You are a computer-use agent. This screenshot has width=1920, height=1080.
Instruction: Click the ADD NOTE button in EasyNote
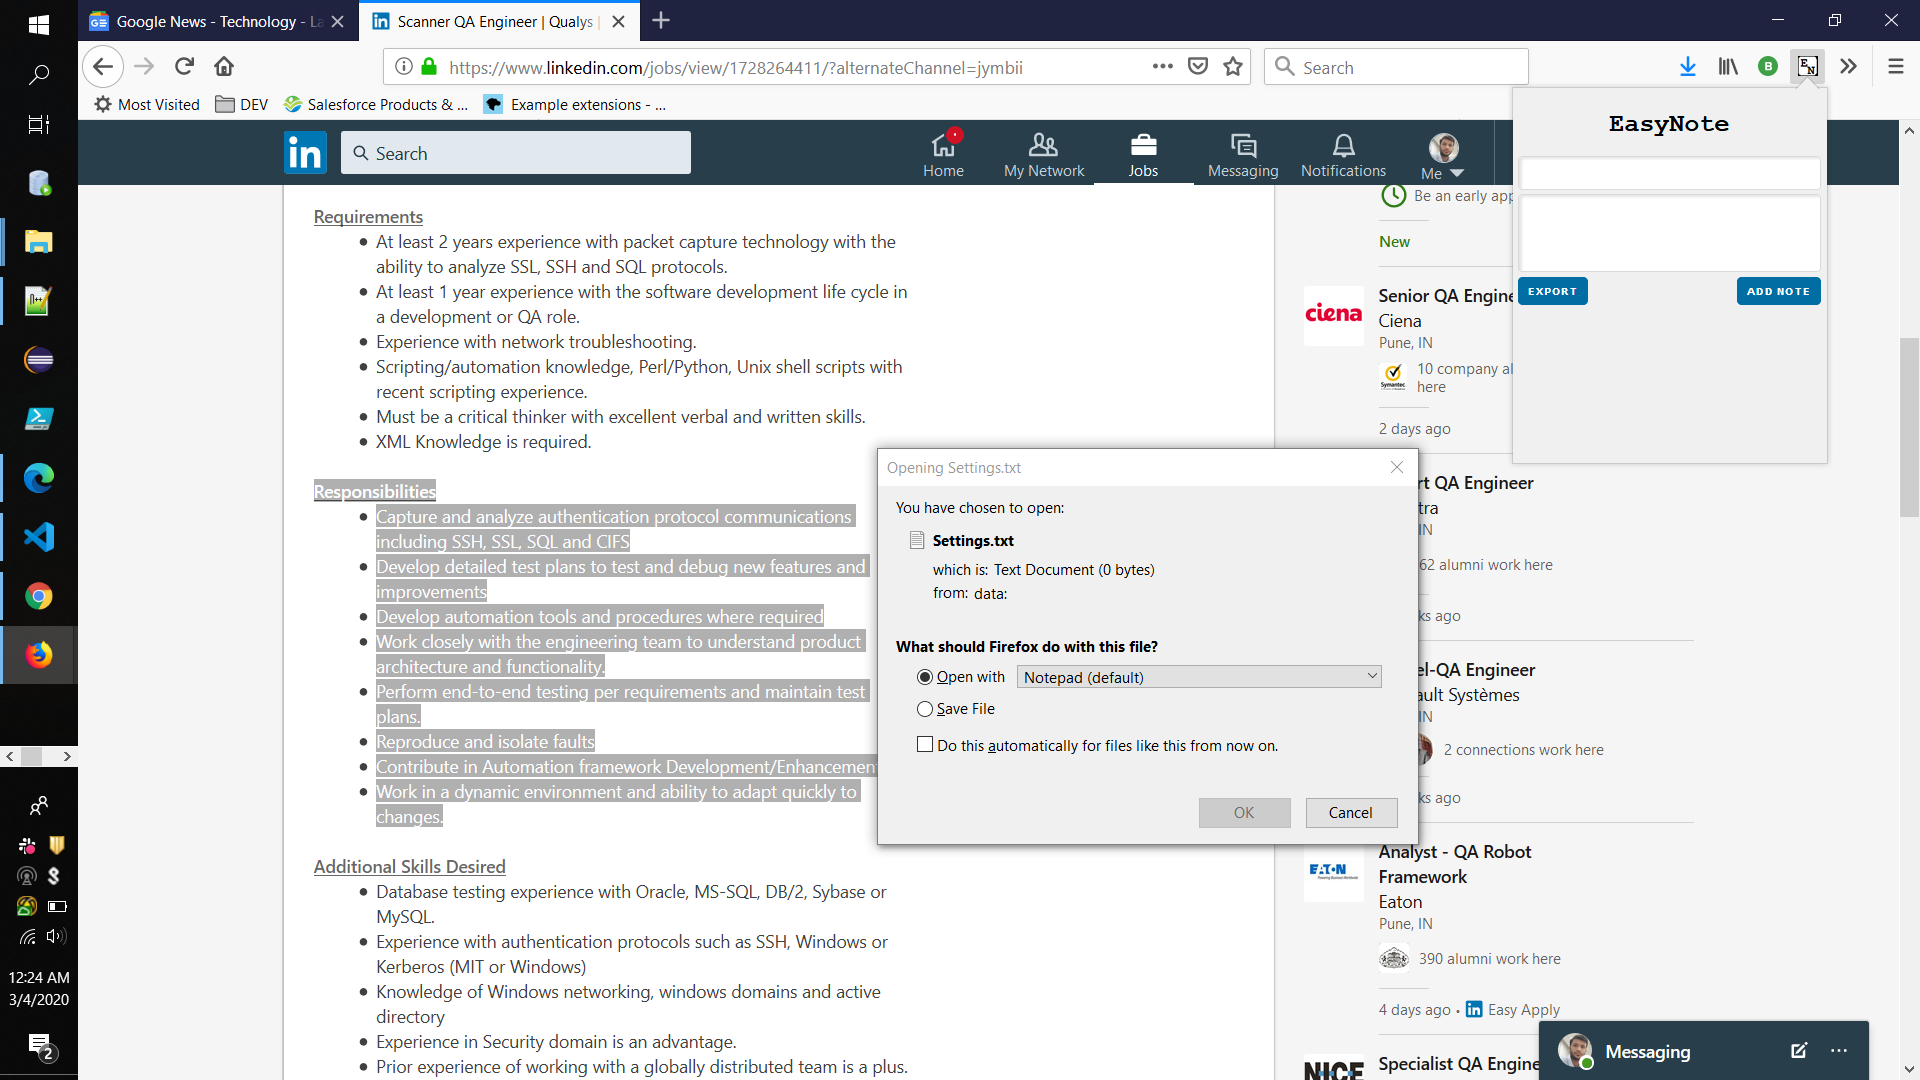click(x=1779, y=290)
